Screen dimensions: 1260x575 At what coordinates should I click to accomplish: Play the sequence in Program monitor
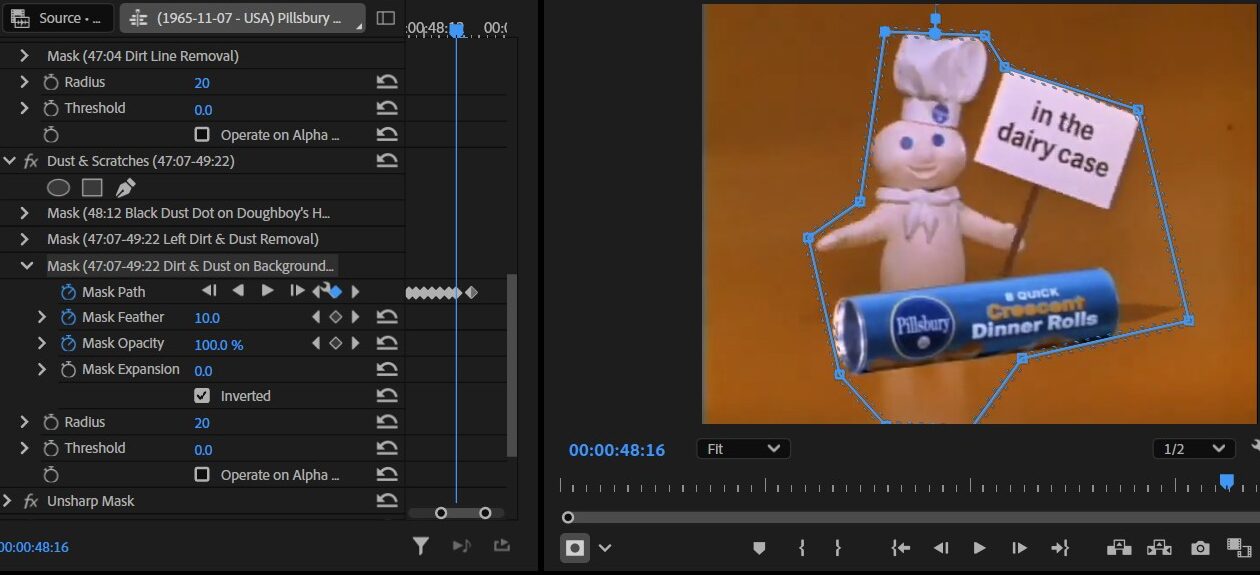(x=979, y=548)
